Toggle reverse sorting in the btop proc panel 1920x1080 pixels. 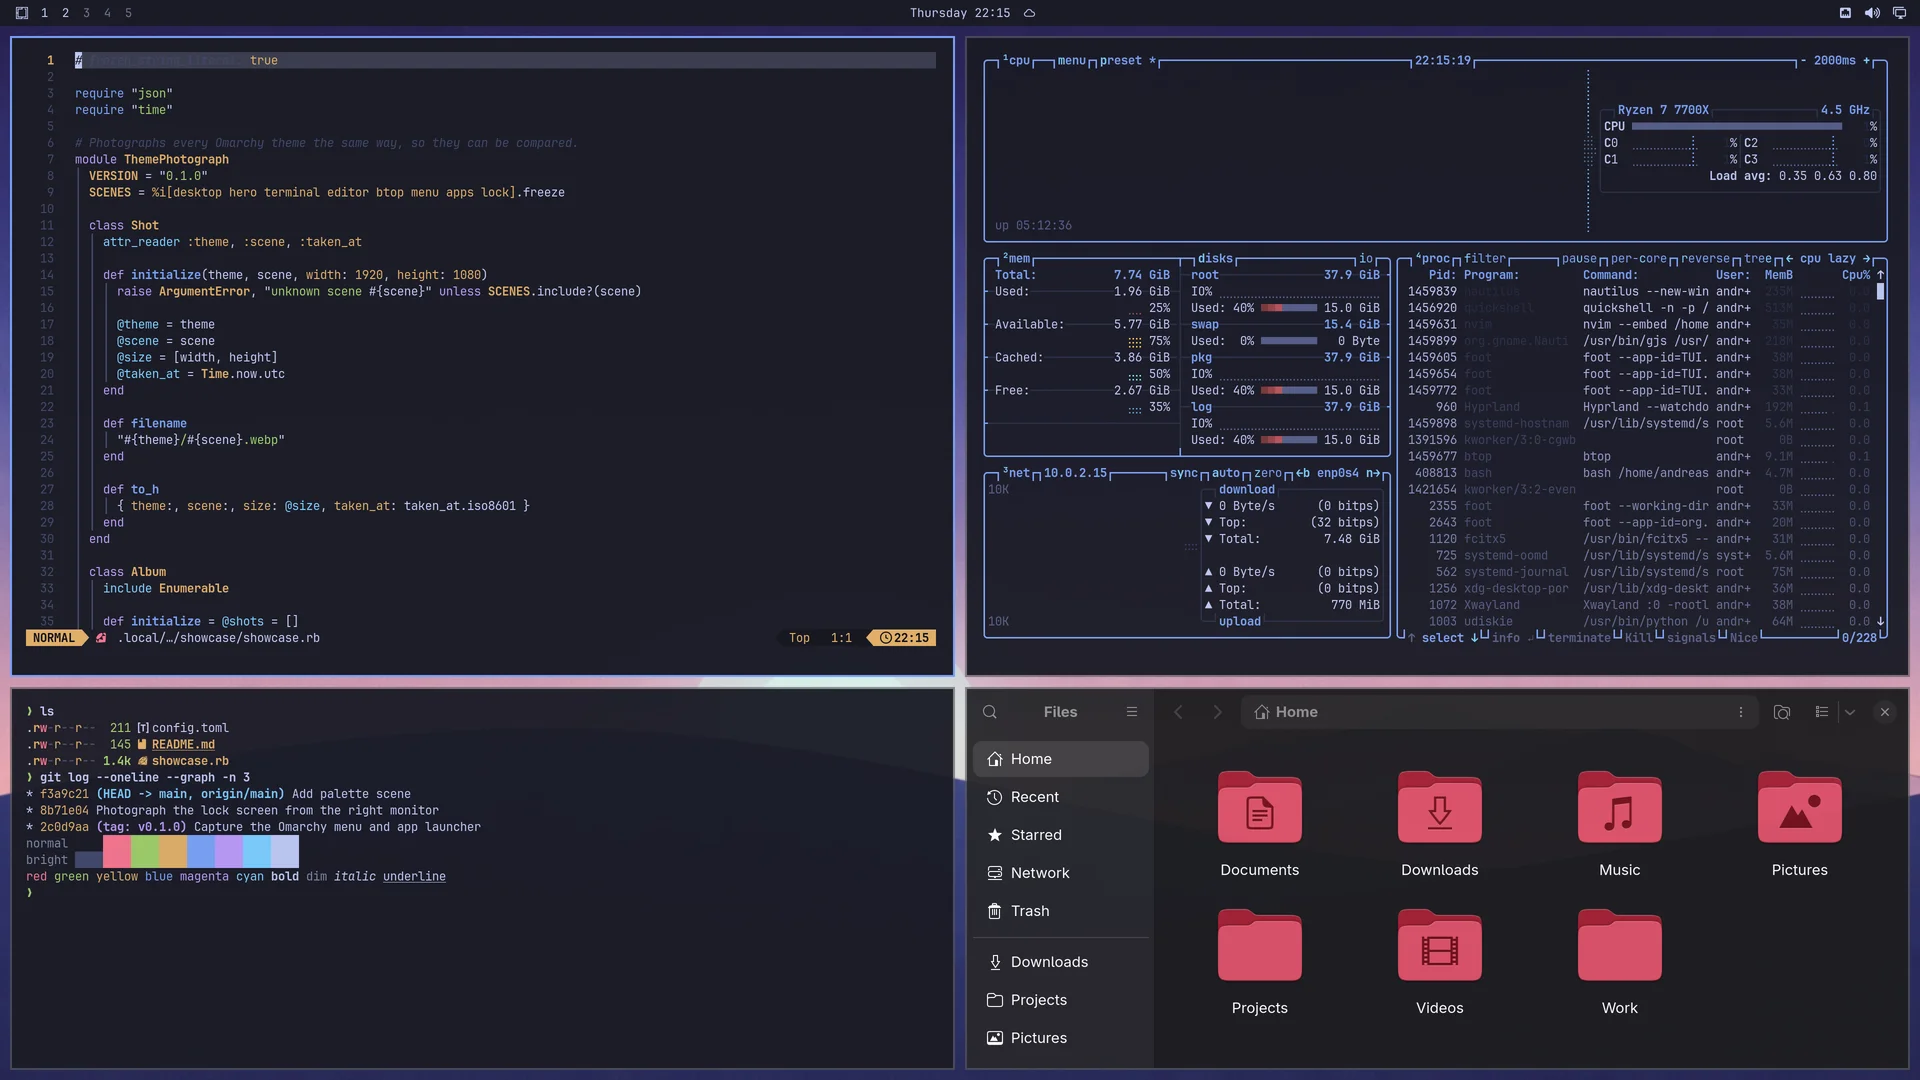[x=1705, y=259]
